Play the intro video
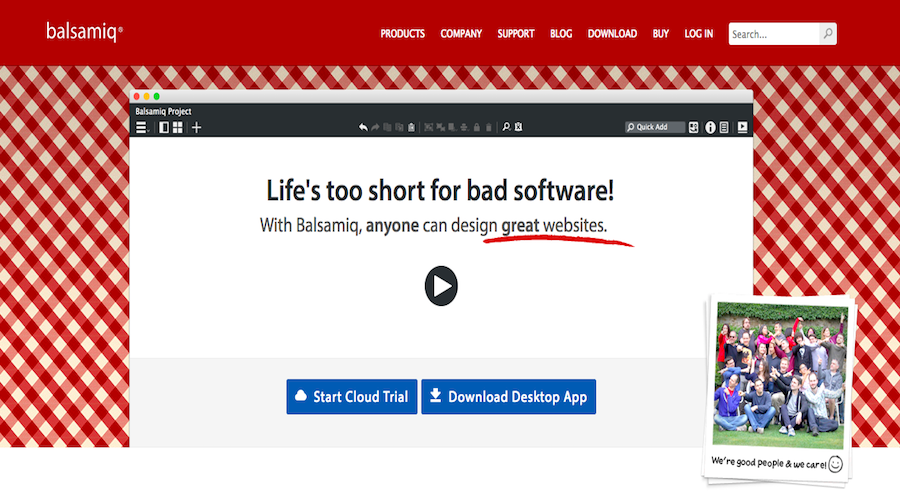The width and height of the screenshot is (900, 500). (441, 286)
